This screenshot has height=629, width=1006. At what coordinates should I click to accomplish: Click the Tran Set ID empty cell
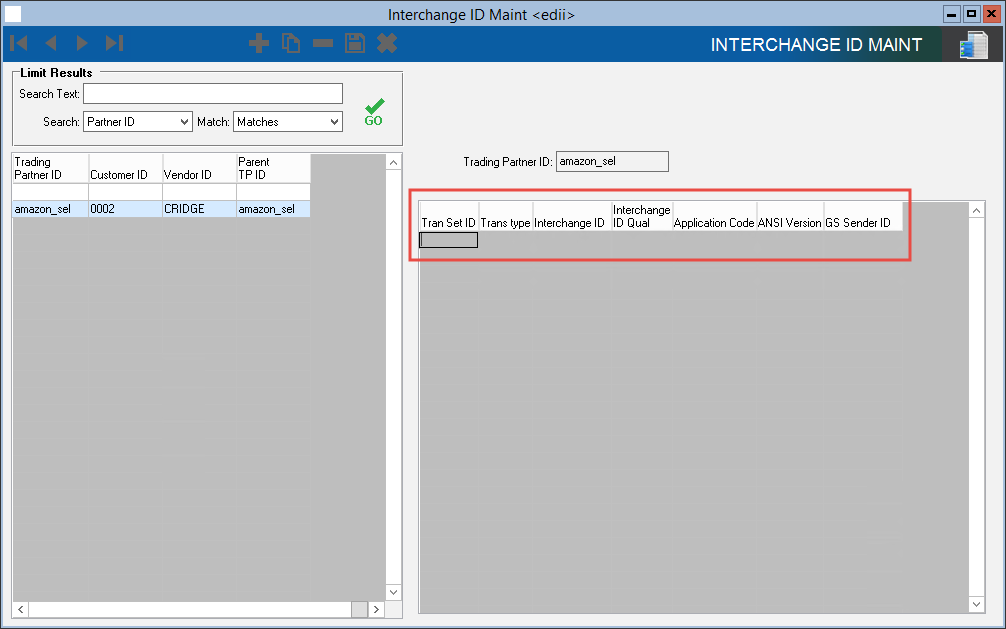click(448, 240)
